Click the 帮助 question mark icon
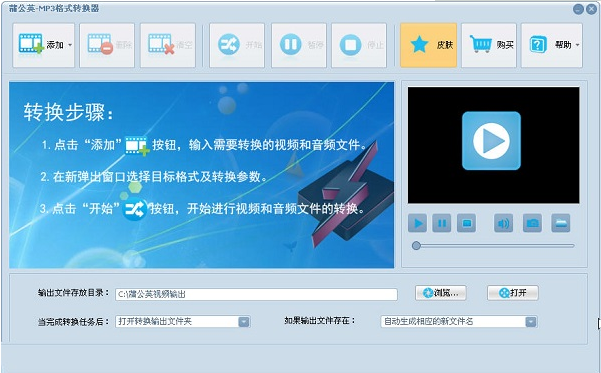Image resolution: width=601 pixels, height=373 pixels. click(x=538, y=45)
